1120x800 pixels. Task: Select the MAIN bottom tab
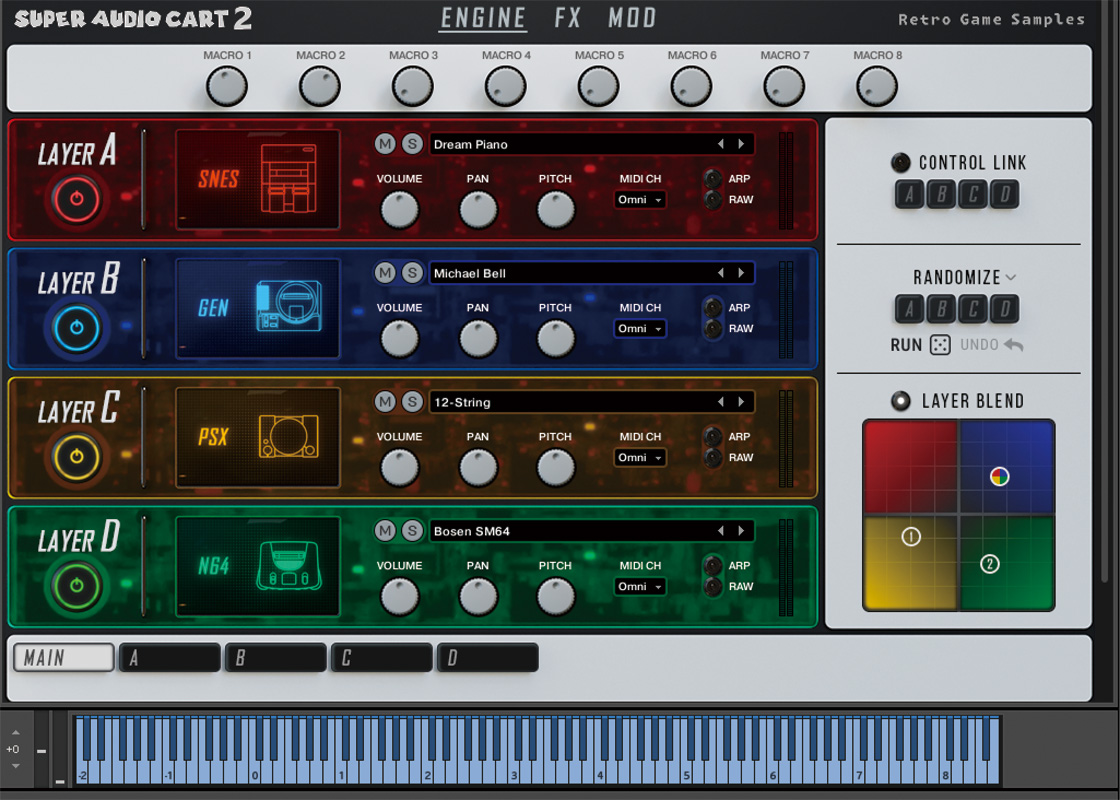[64, 658]
